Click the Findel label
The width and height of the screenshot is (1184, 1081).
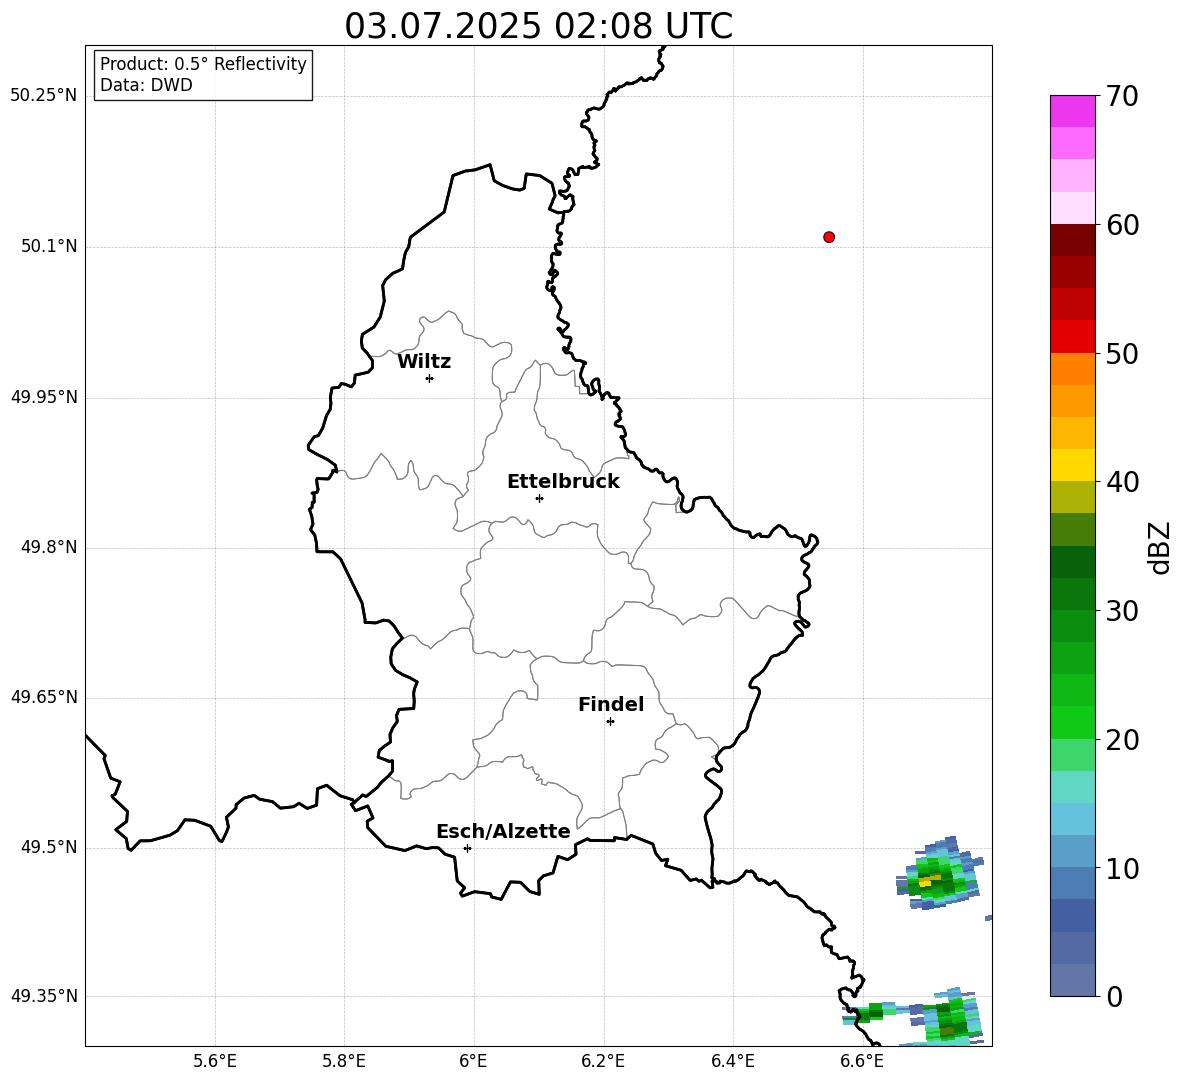click(x=611, y=704)
